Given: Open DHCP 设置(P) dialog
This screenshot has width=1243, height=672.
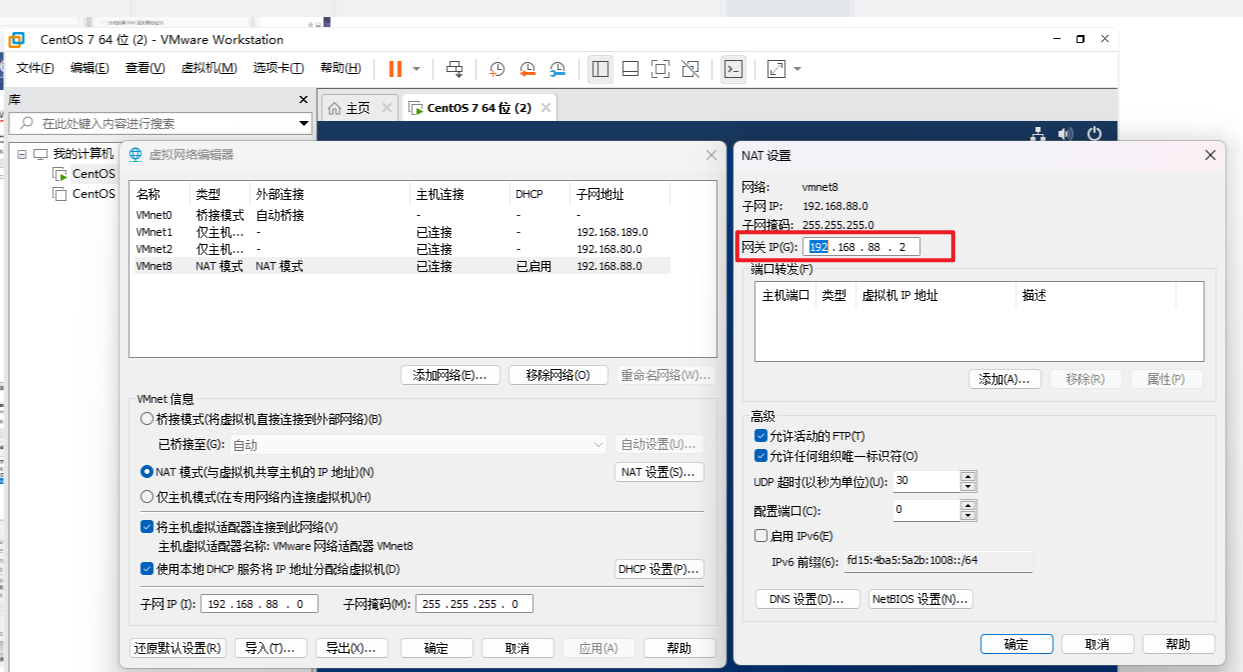Looking at the screenshot, I should [x=658, y=568].
